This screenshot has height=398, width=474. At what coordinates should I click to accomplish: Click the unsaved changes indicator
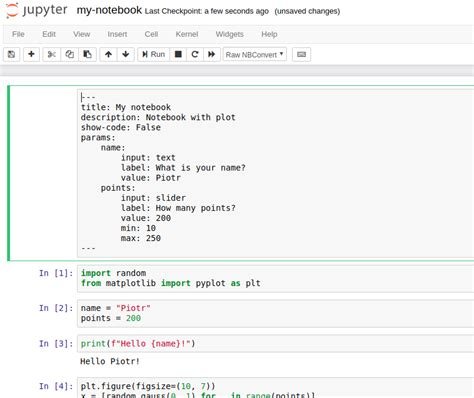[307, 11]
